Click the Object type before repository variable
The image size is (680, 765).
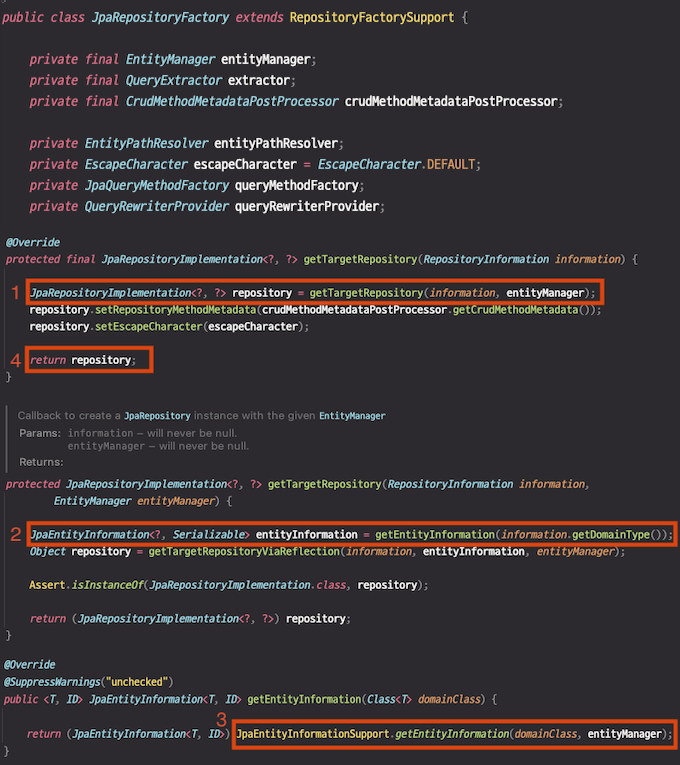pos(47,551)
